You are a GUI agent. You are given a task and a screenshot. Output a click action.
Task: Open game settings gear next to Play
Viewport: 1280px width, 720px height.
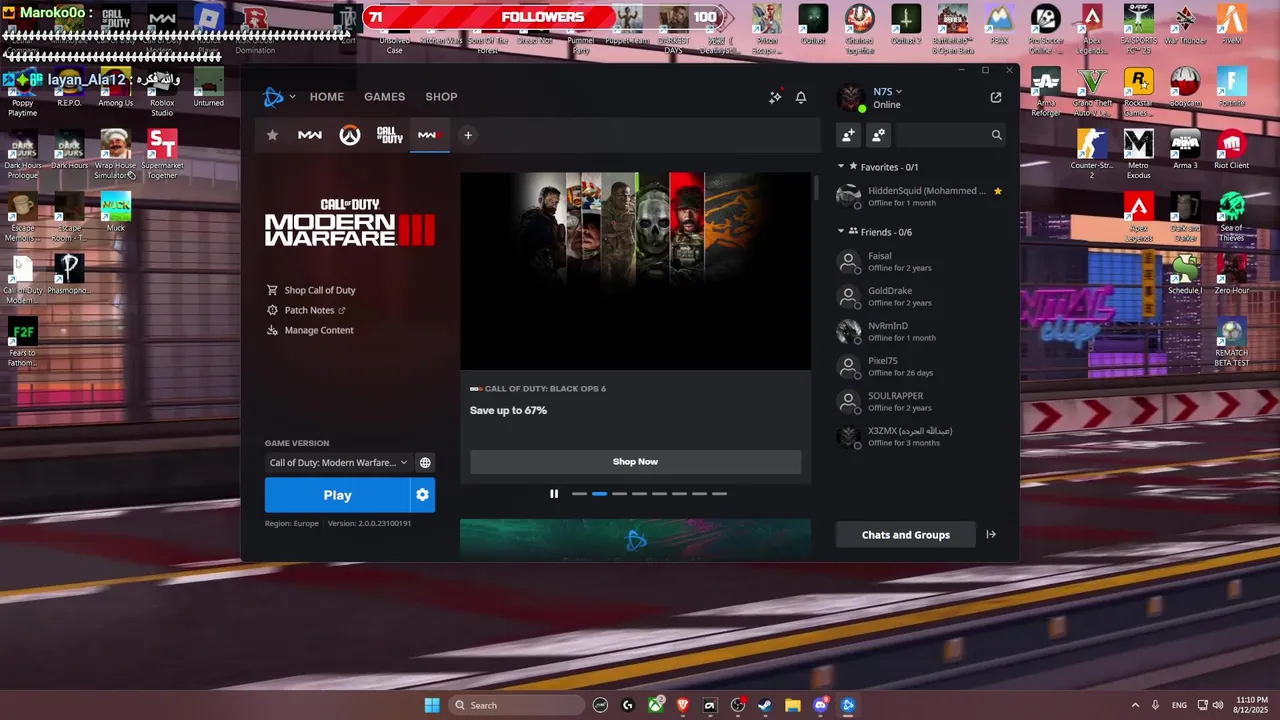422,495
